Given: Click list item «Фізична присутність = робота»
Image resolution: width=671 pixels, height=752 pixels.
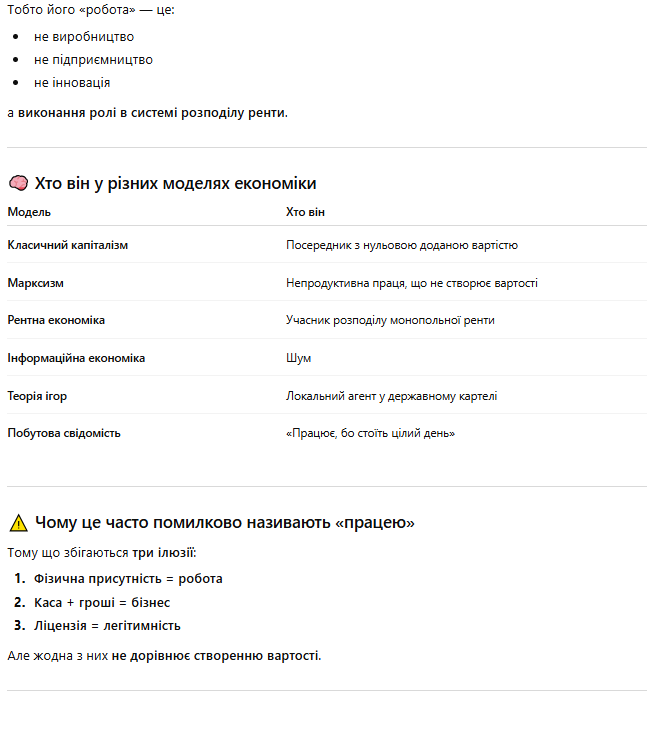Looking at the screenshot, I should 128,579.
